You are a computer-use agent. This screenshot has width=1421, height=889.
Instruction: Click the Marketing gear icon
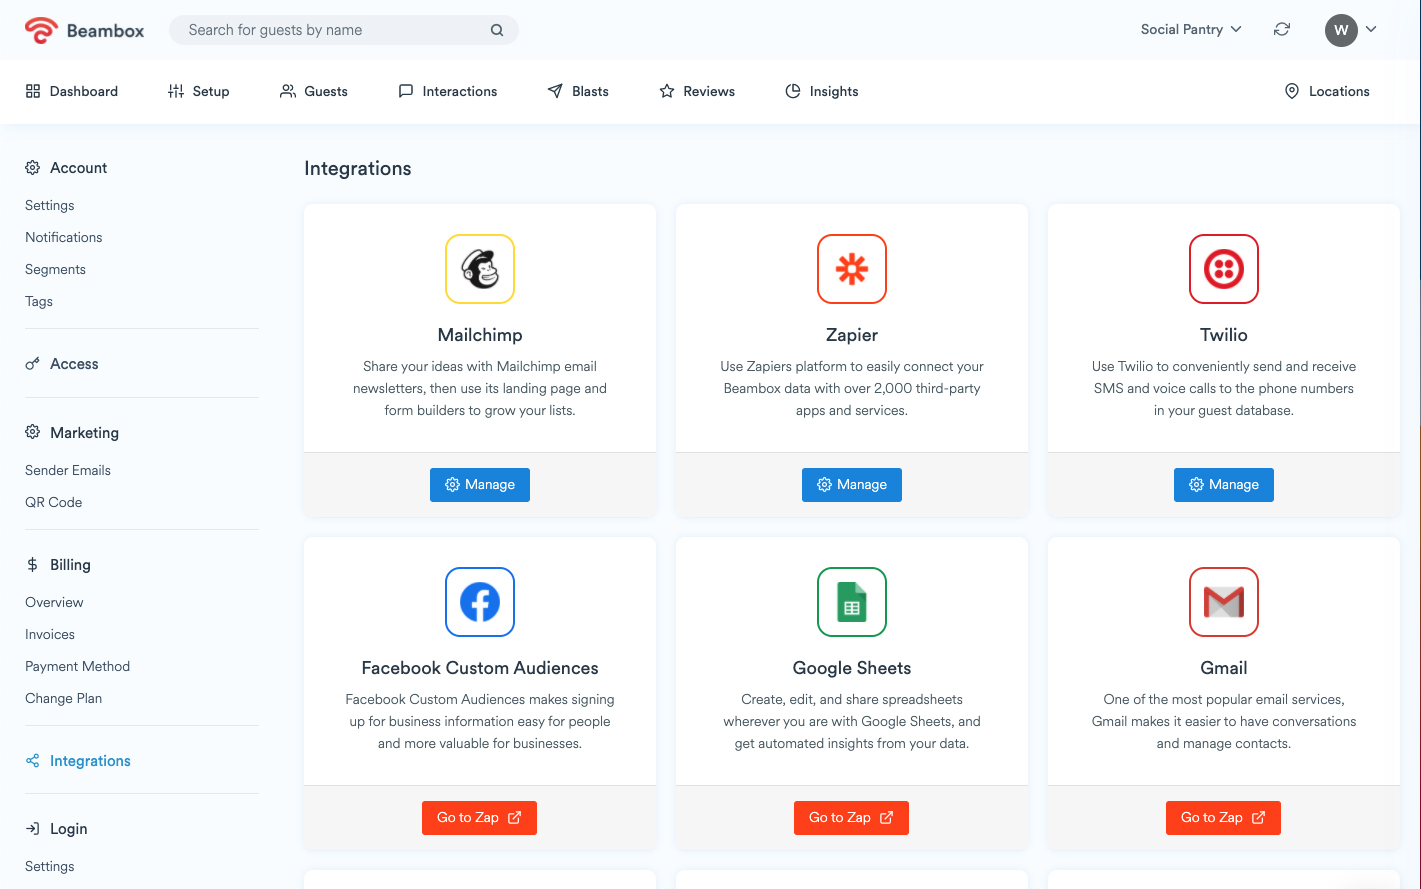click(33, 432)
